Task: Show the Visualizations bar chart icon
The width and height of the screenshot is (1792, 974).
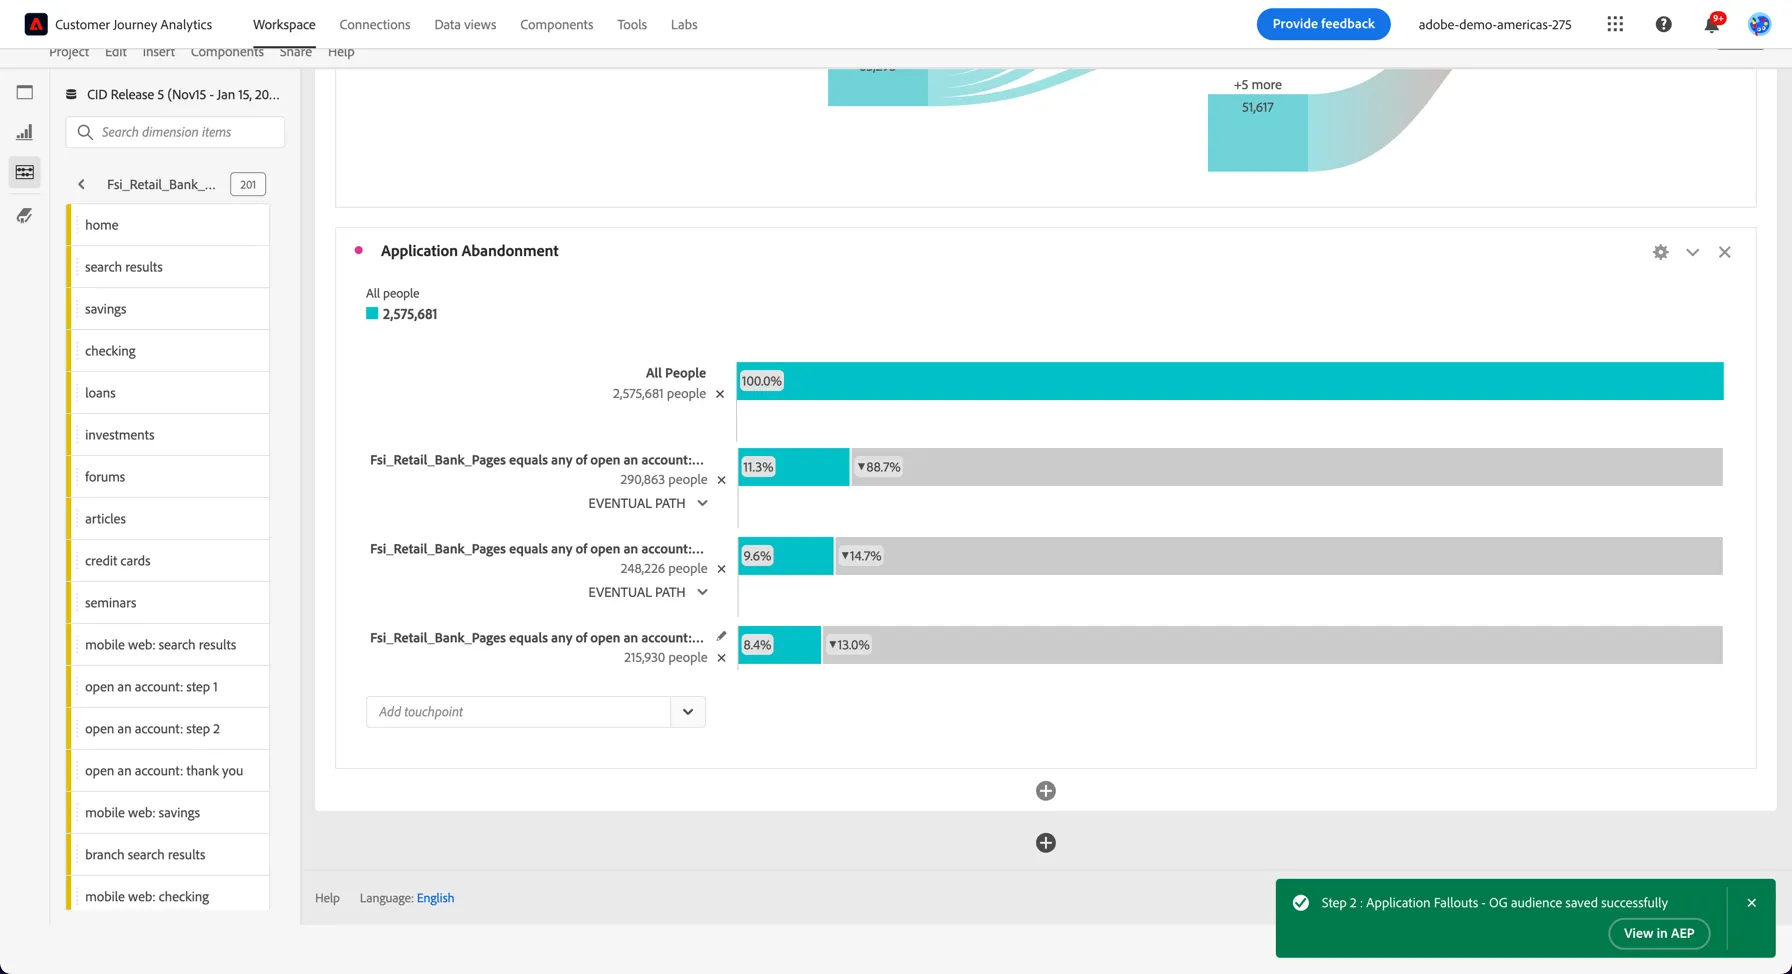Action: coord(25,132)
